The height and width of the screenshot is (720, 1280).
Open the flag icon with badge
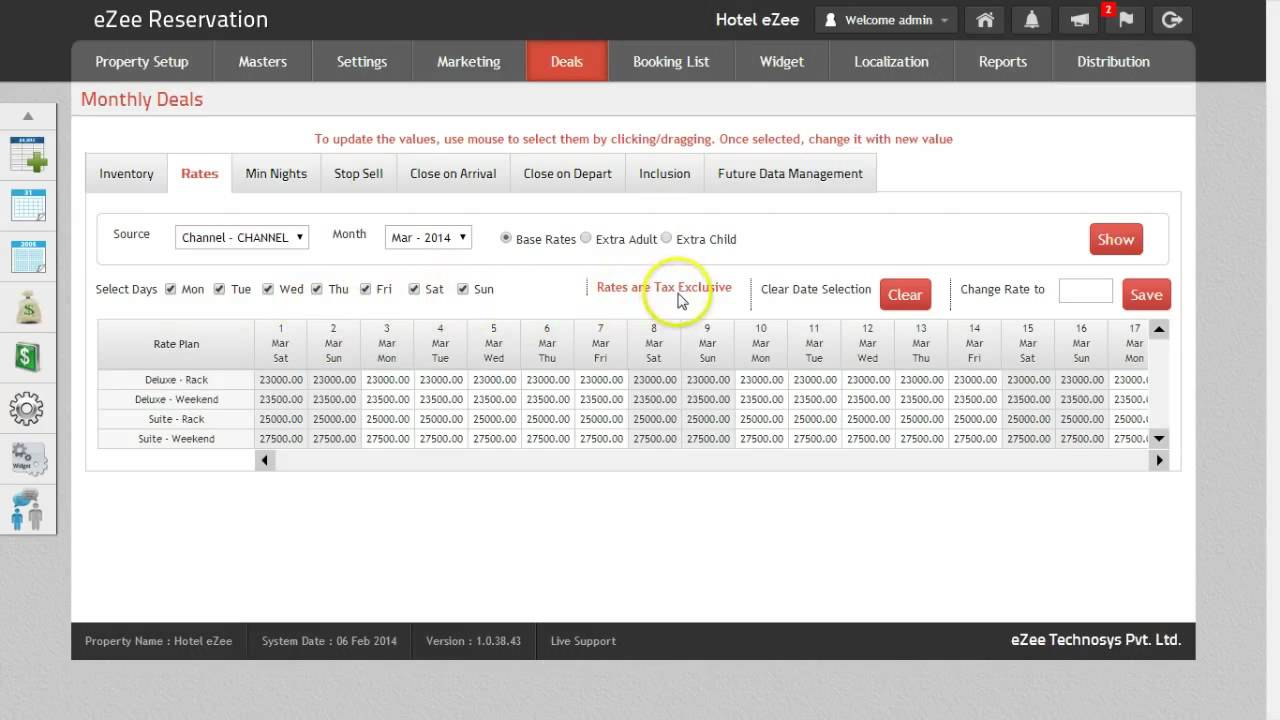point(1126,20)
